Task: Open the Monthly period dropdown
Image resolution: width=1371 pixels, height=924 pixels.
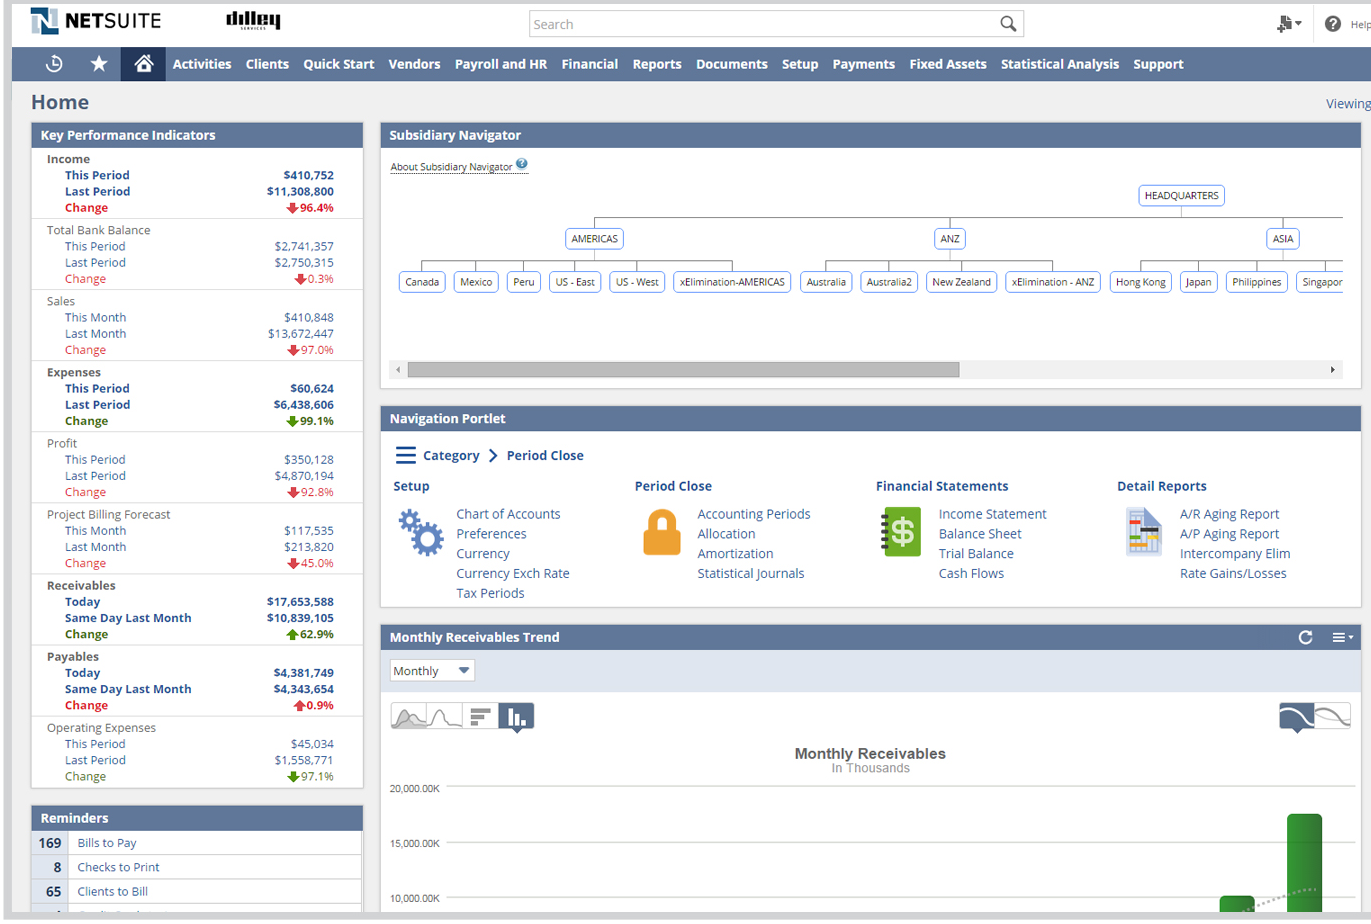Action: click(432, 671)
